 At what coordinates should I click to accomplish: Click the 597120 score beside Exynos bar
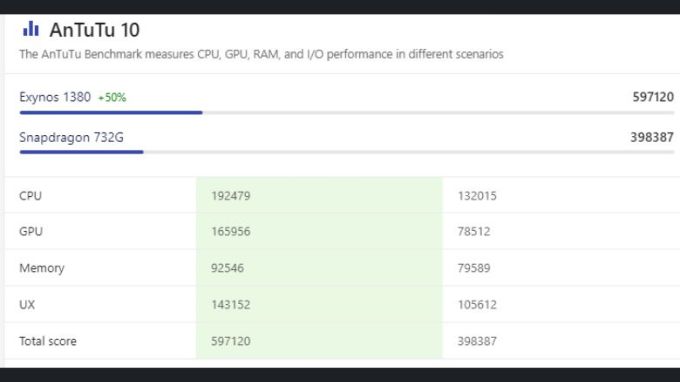[x=653, y=97]
